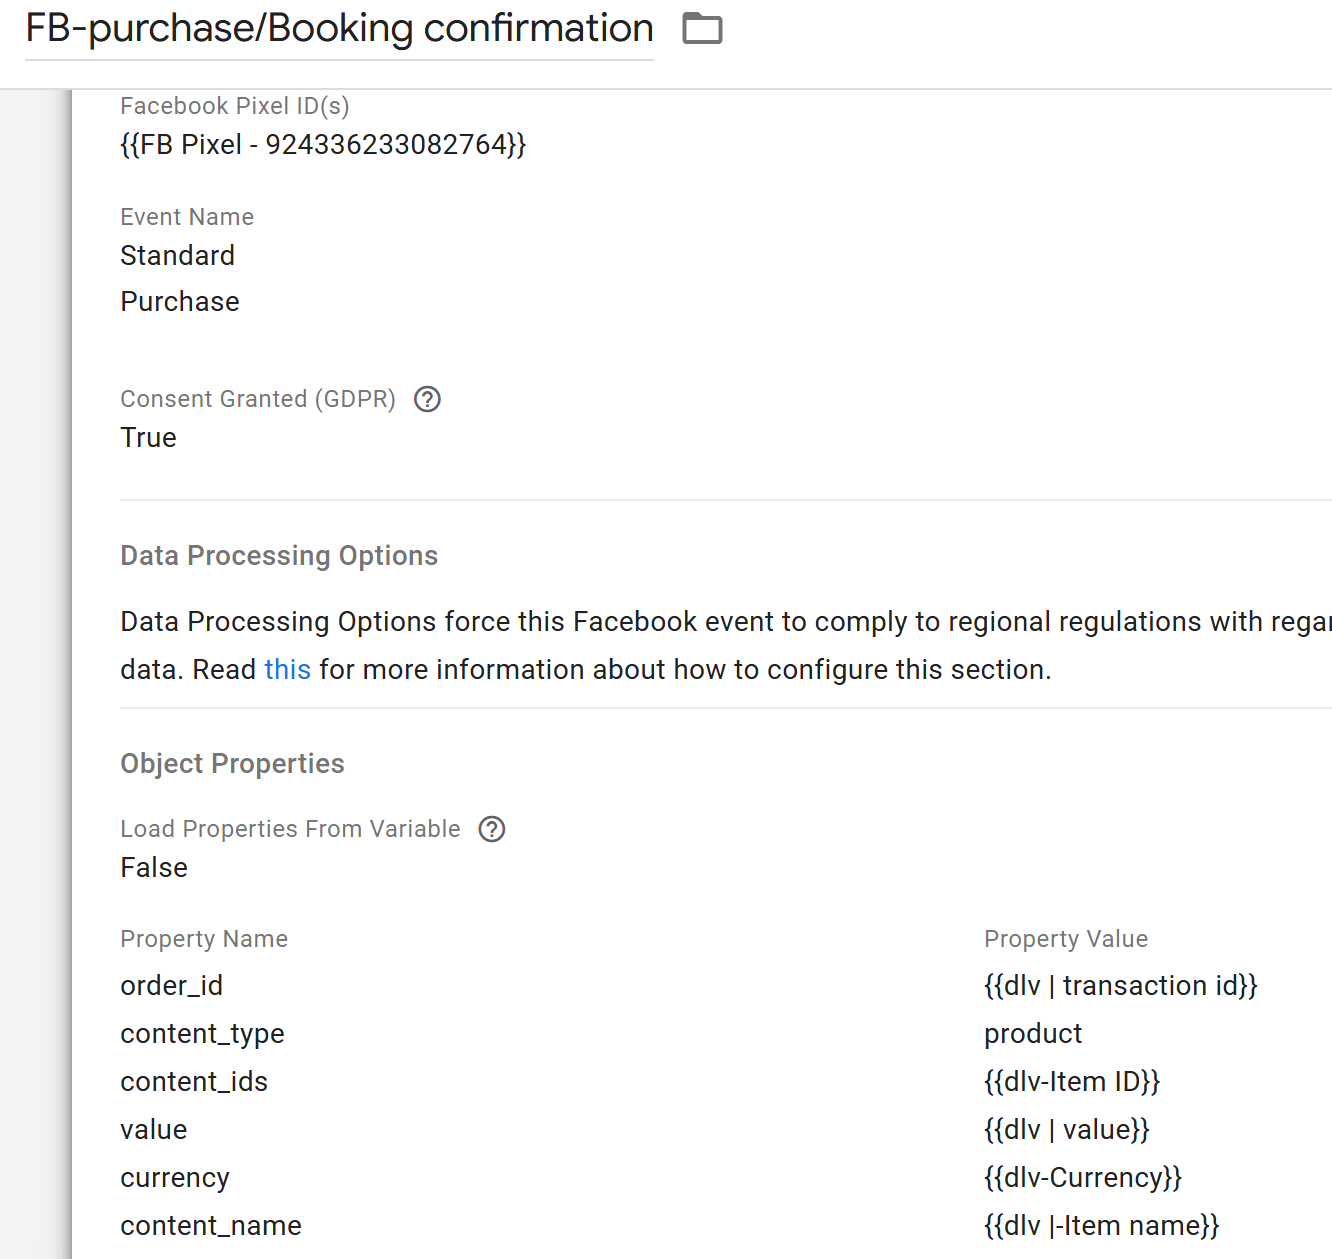This screenshot has width=1332, height=1259.
Task: Open help for Consent Granted (GDPR)
Action: (428, 399)
